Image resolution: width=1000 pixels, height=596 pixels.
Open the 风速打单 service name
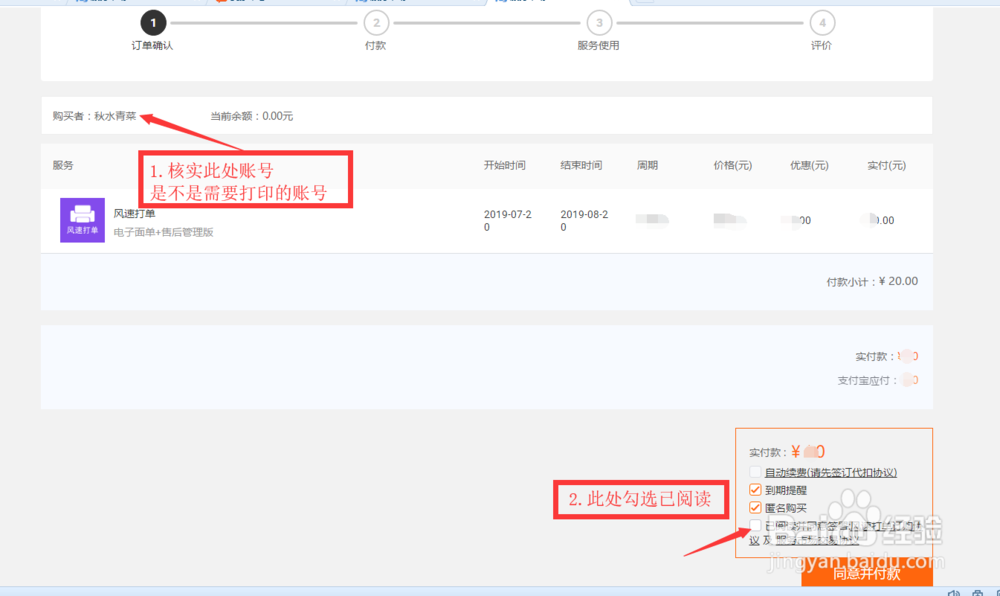pyautogui.click(x=134, y=213)
